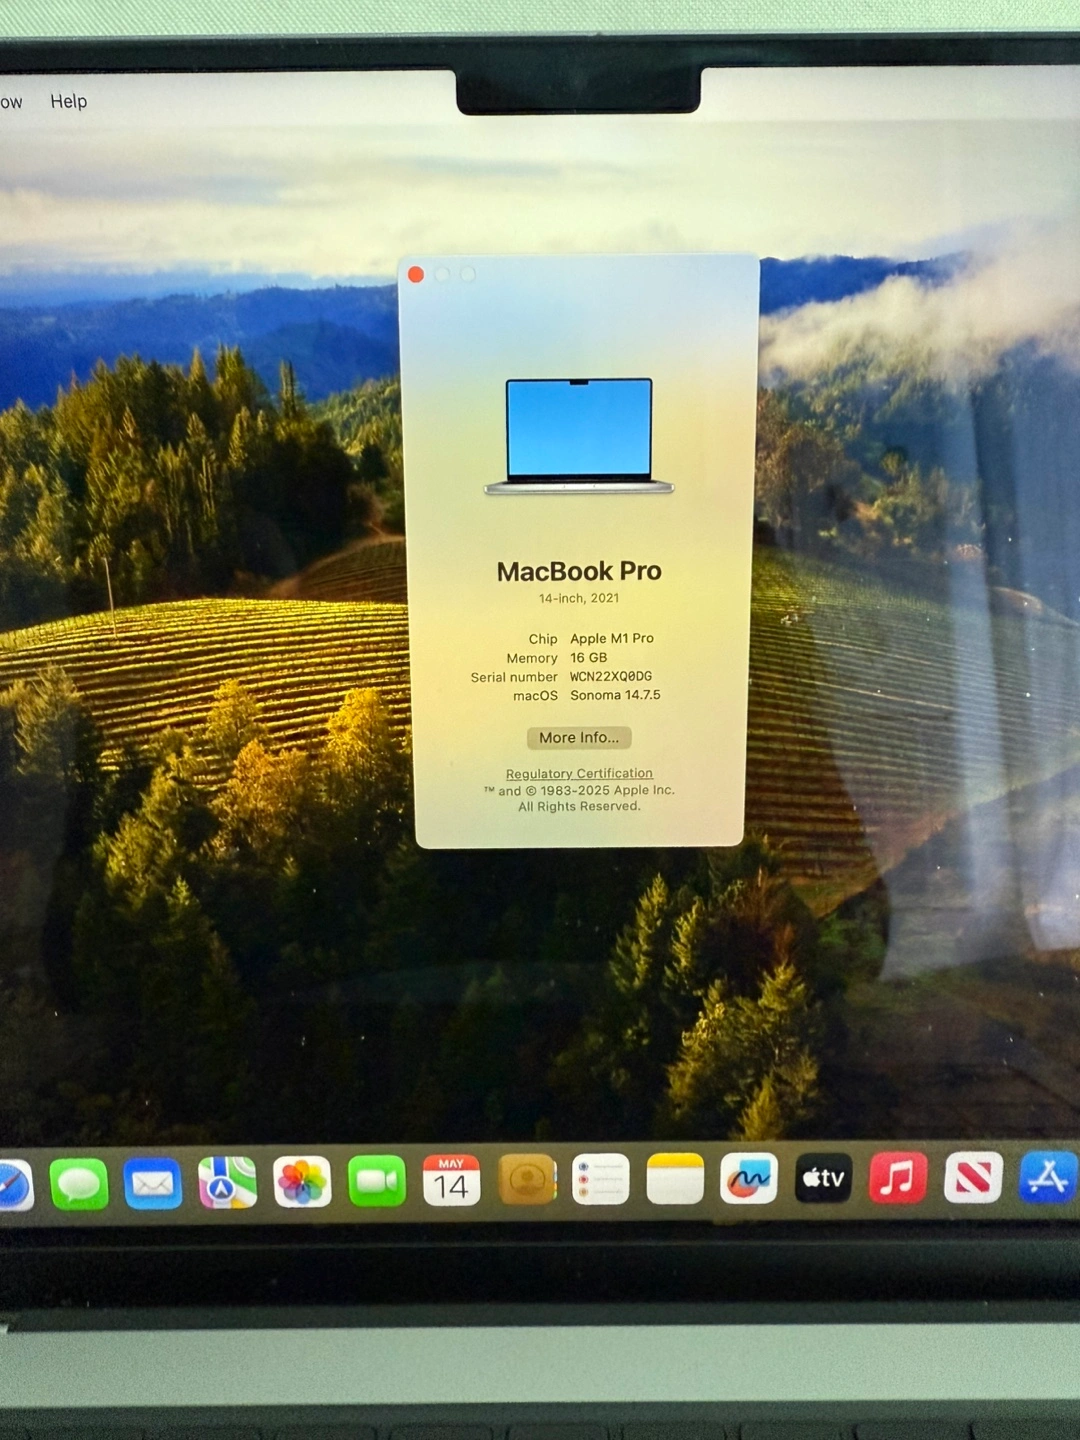Click the Calendar icon showing May 14
Viewport: 1080px width, 1440px height.
point(451,1181)
